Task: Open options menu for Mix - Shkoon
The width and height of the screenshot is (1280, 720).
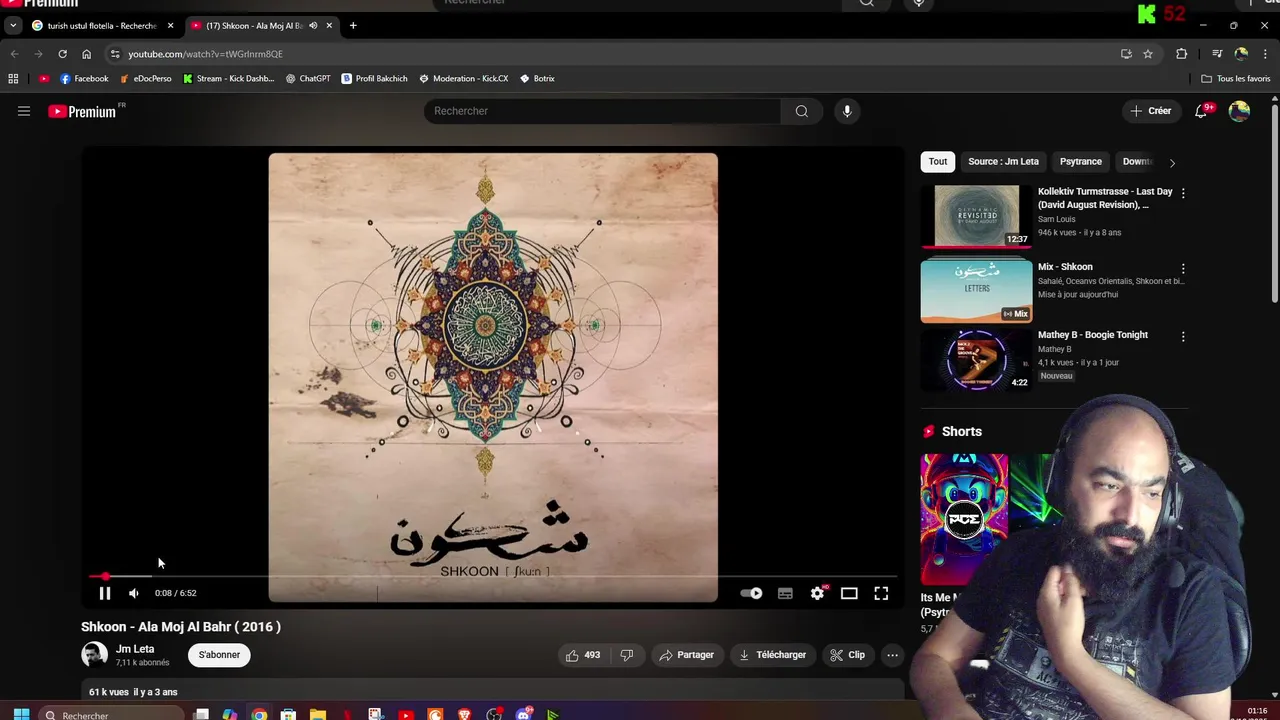Action: tap(1183, 269)
